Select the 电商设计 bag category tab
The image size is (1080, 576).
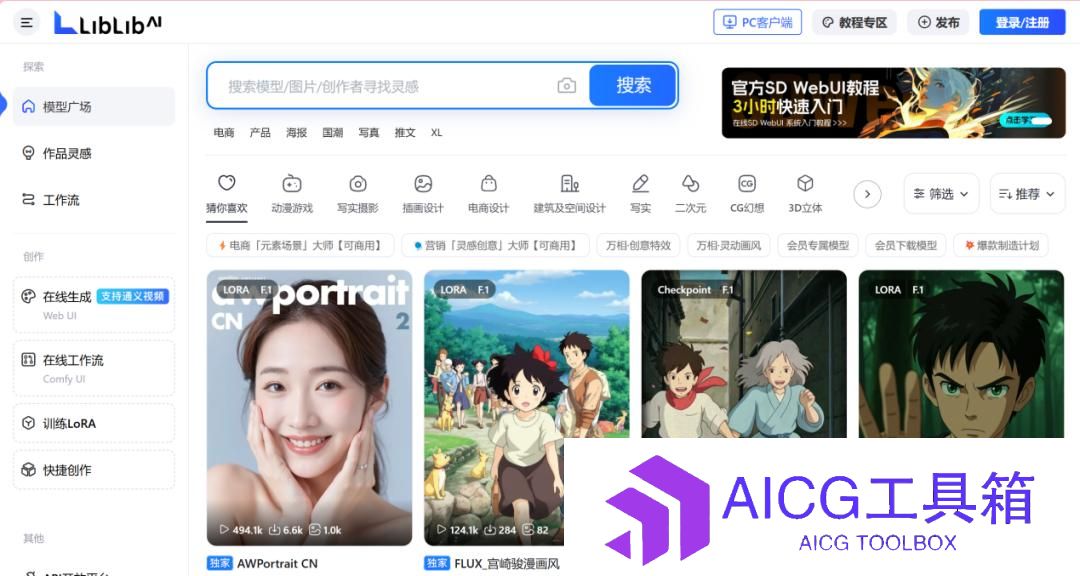click(488, 194)
